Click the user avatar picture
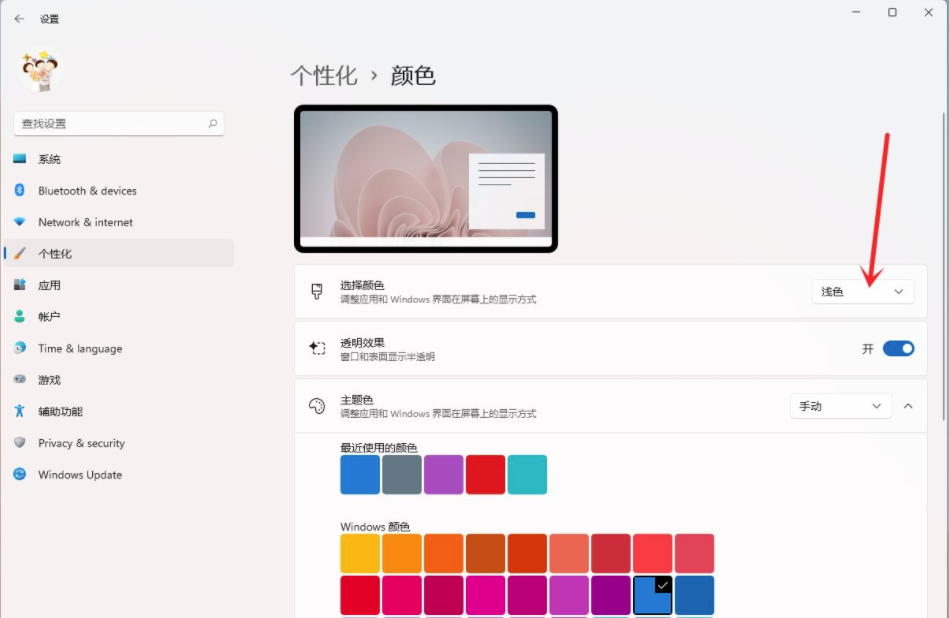949x618 pixels. [40, 71]
